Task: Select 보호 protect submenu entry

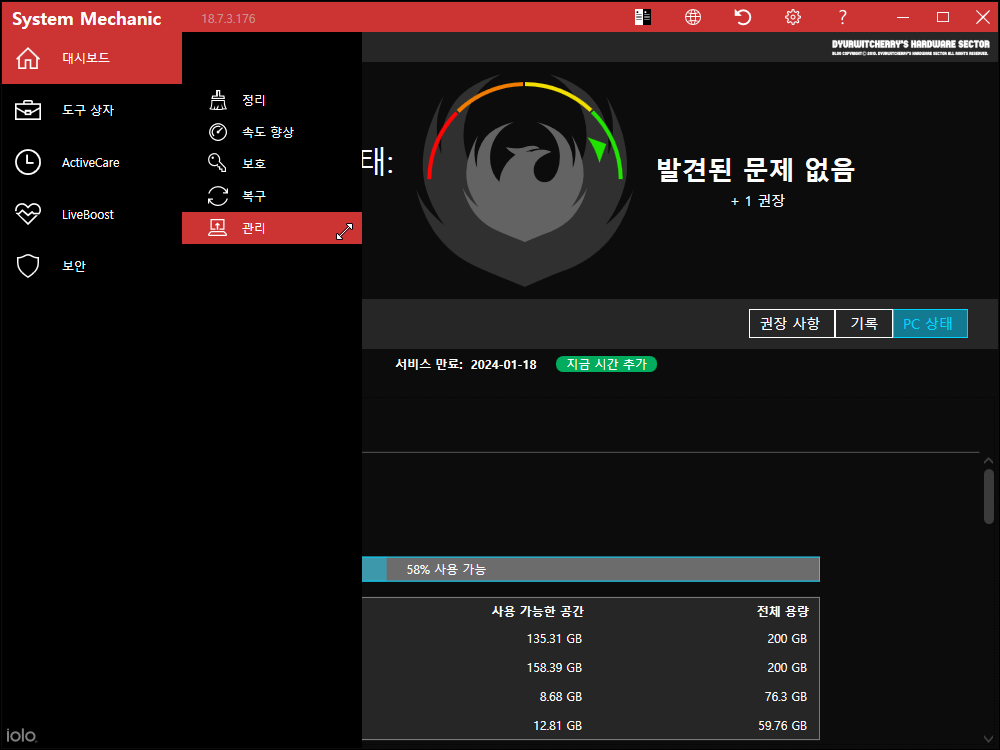Action: [x=272, y=164]
